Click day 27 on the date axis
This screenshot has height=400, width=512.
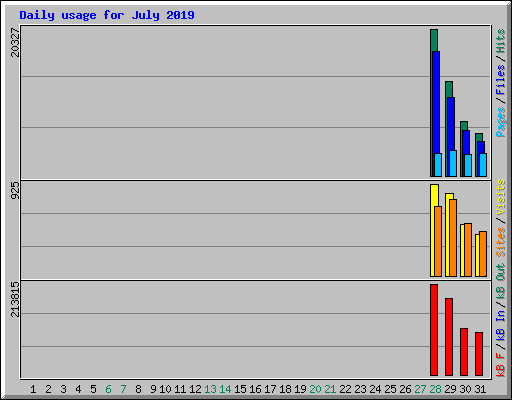click(420, 389)
